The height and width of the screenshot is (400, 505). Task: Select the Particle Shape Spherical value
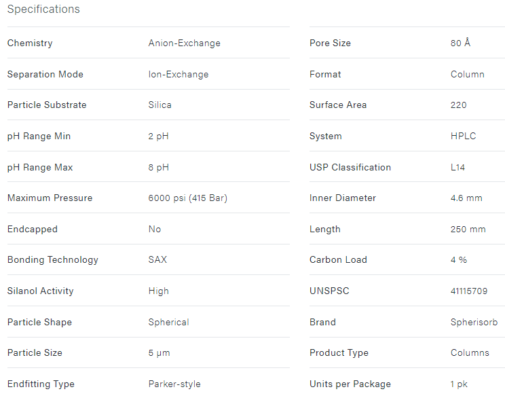point(169,322)
